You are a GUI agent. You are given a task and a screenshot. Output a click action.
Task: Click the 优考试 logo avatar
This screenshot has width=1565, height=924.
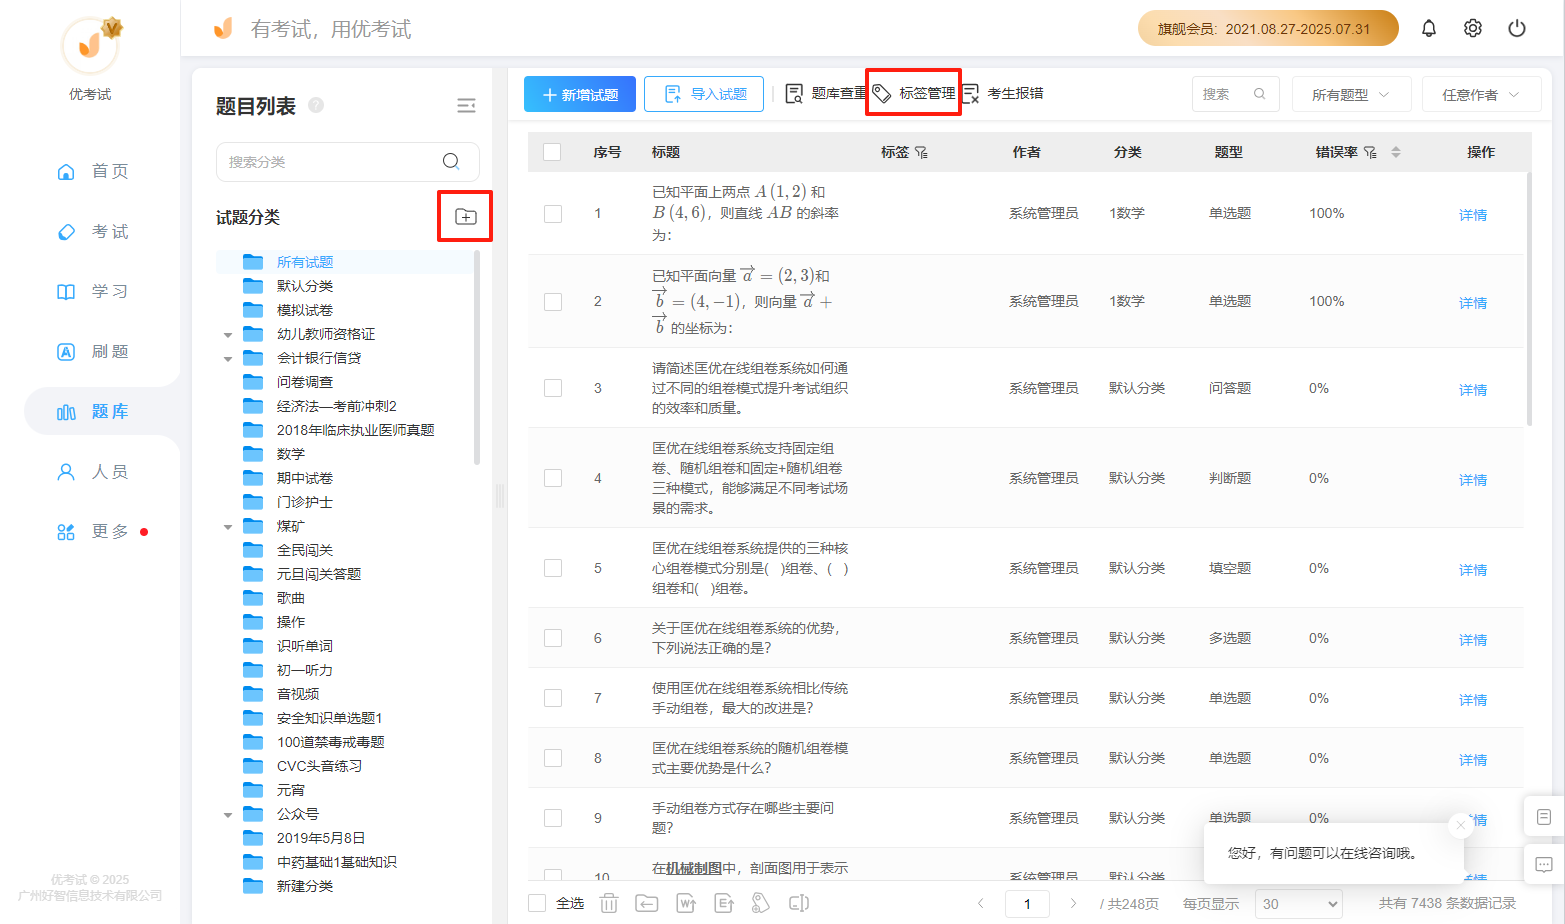[90, 45]
